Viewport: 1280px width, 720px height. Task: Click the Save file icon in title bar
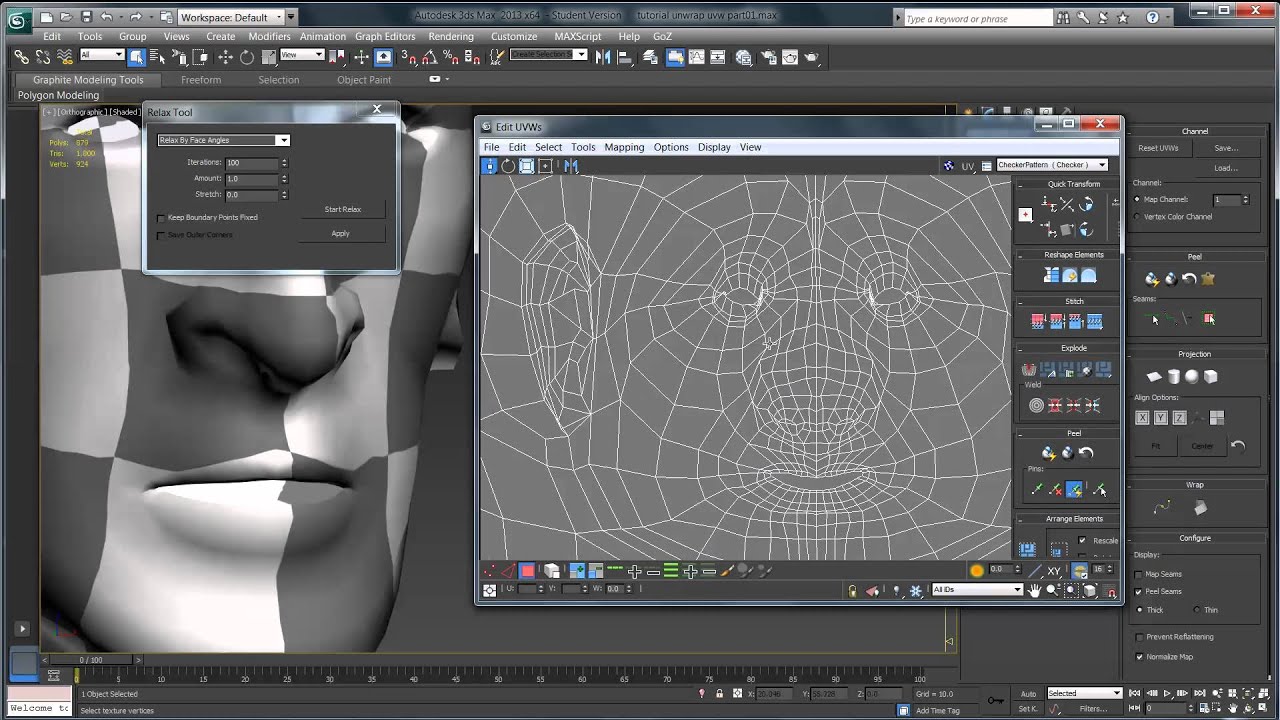pos(86,17)
